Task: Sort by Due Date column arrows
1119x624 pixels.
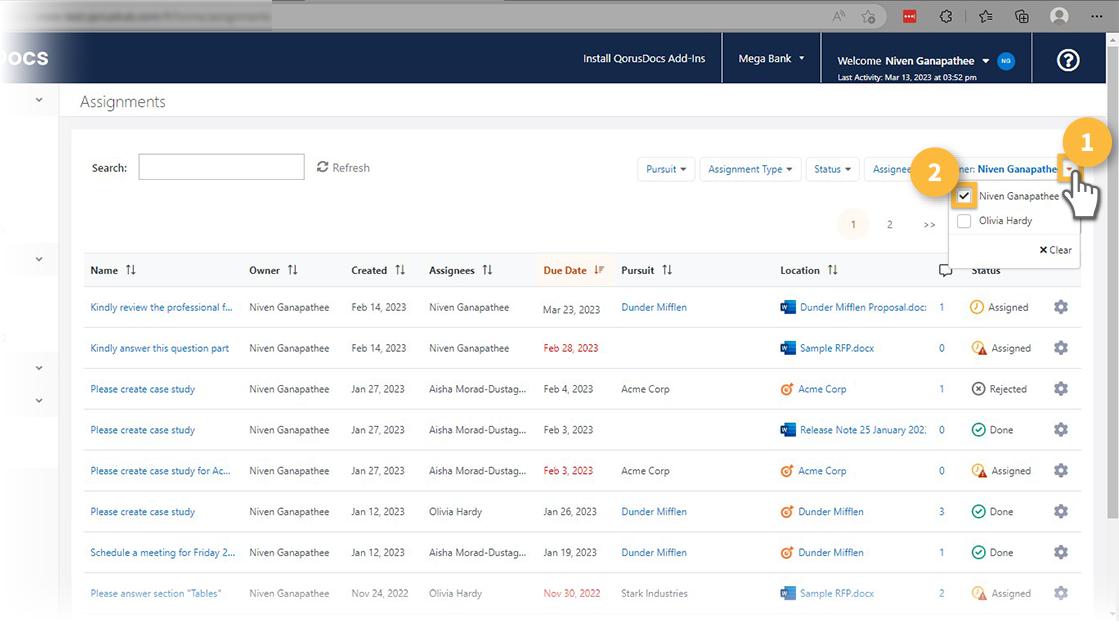Action: coord(599,270)
